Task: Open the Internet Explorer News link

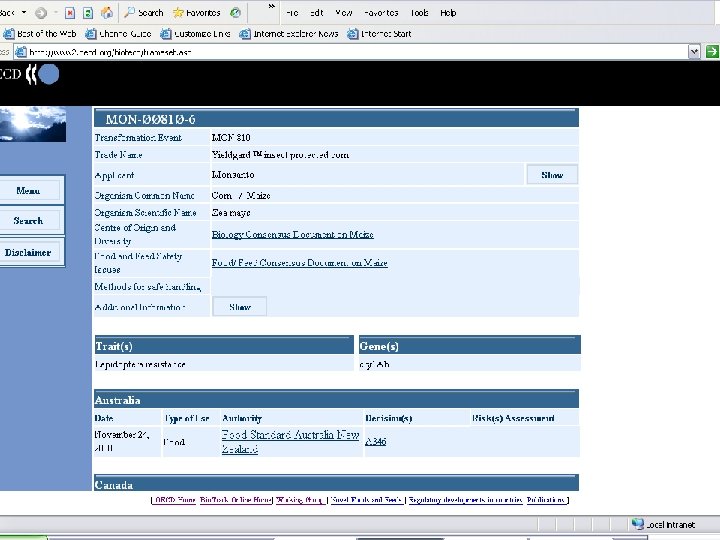Action: 289,34
